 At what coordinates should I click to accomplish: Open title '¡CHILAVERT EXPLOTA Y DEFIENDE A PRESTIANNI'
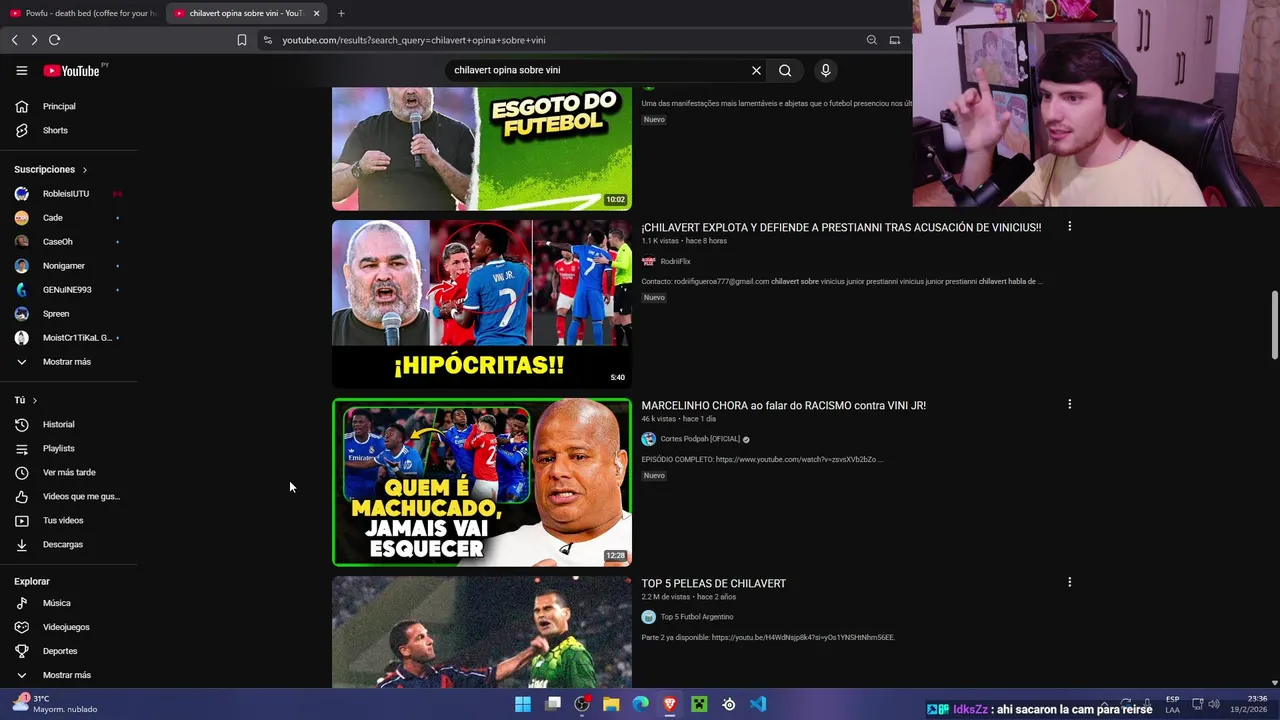tap(841, 228)
